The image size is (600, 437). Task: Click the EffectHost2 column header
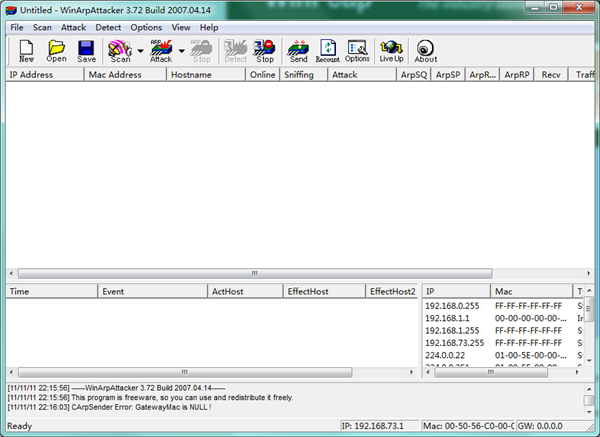tap(392, 292)
